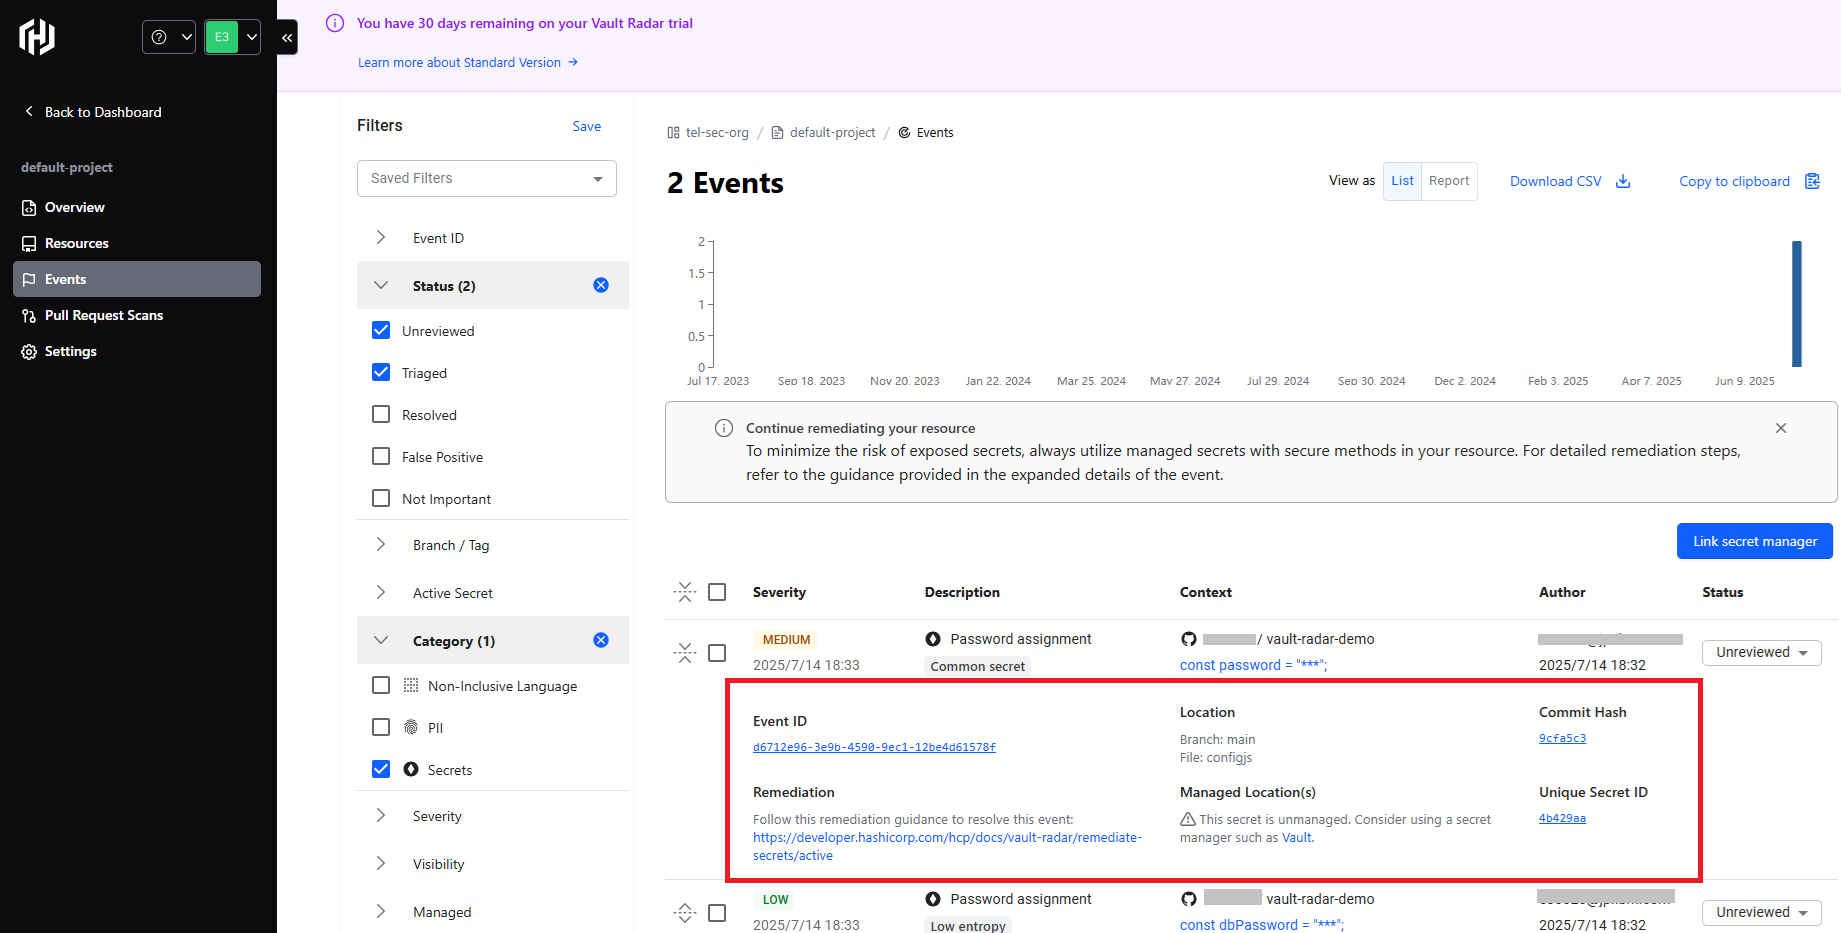The height and width of the screenshot is (933, 1841).
Task: Click the Non-Inclusive Language category icon
Action: pos(411,685)
